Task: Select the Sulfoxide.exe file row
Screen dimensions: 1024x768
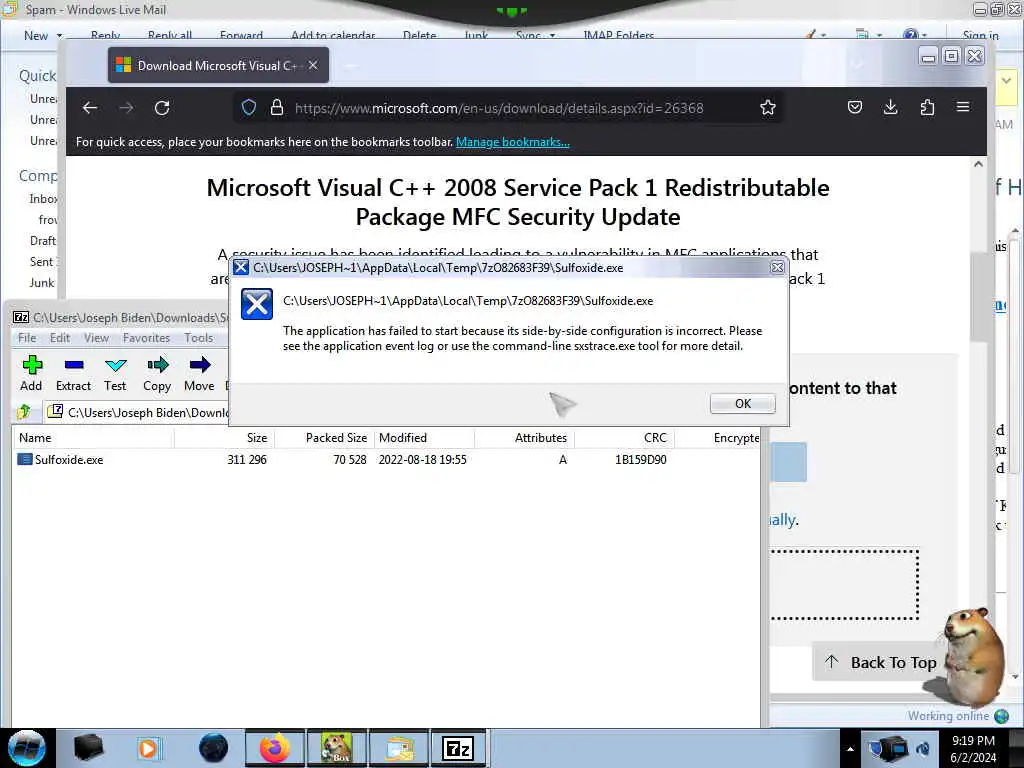Action: point(385,460)
